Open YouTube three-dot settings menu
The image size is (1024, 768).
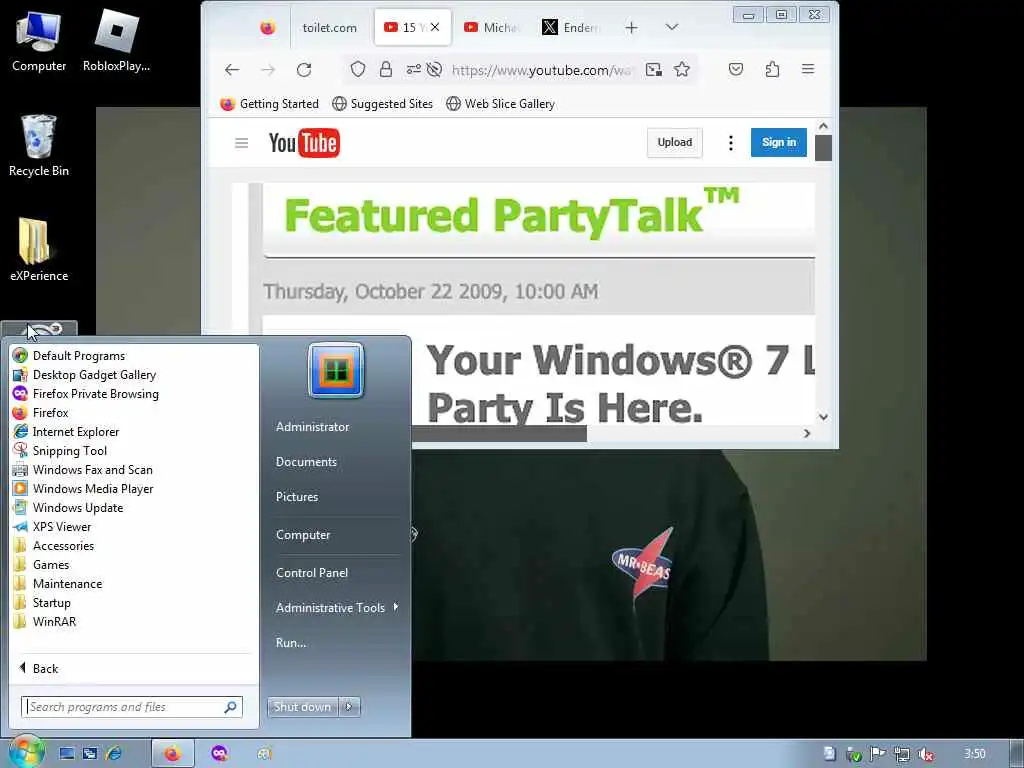point(731,143)
